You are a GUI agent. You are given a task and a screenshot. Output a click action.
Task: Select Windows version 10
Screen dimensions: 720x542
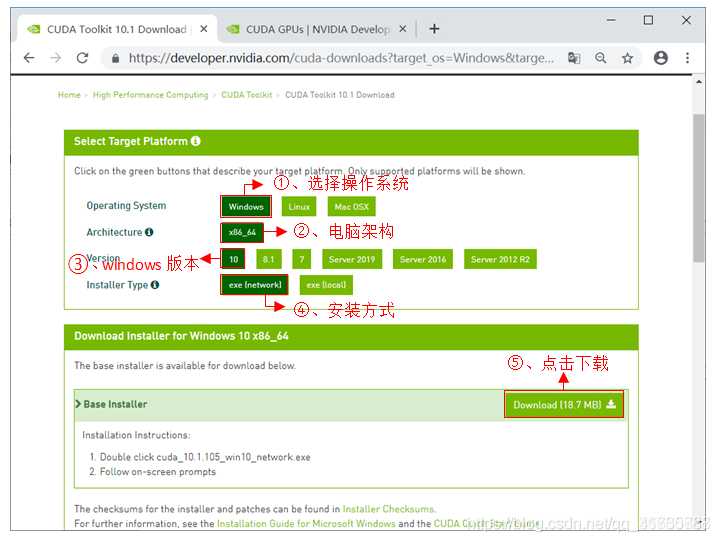pyautogui.click(x=233, y=259)
